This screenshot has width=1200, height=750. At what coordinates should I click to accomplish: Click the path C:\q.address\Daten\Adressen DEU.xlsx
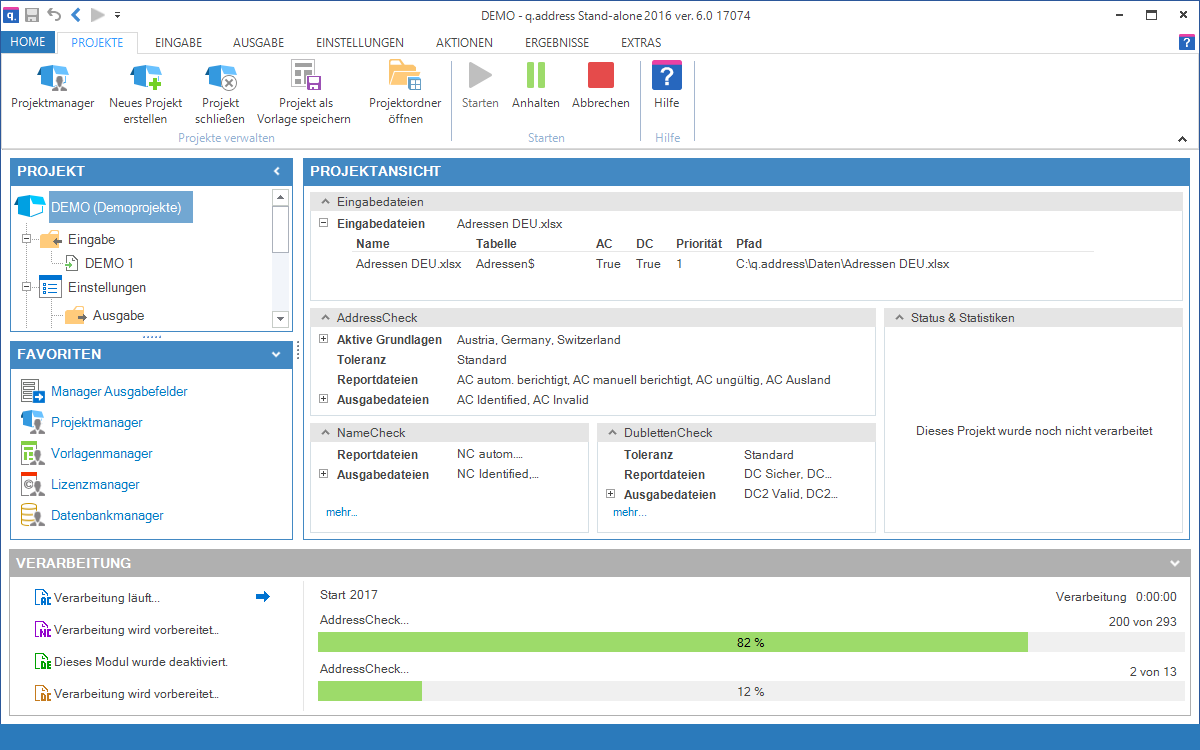coord(843,264)
